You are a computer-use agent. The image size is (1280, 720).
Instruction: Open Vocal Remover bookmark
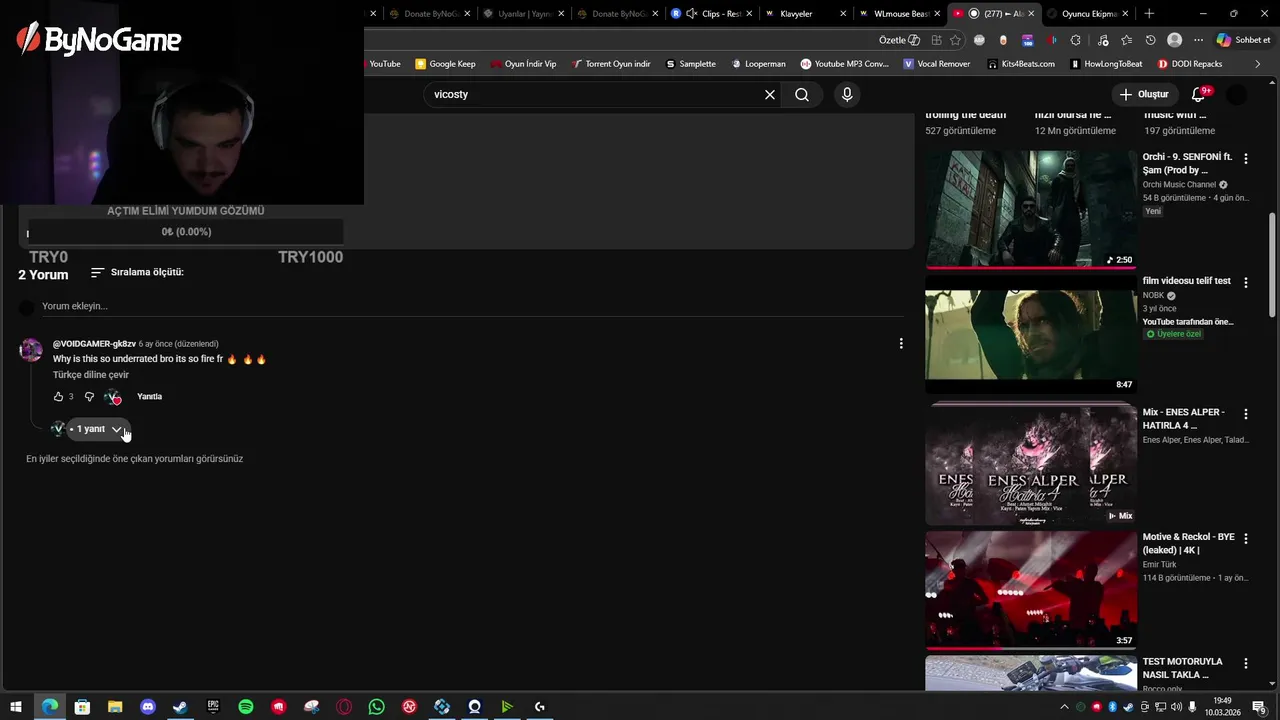point(936,64)
